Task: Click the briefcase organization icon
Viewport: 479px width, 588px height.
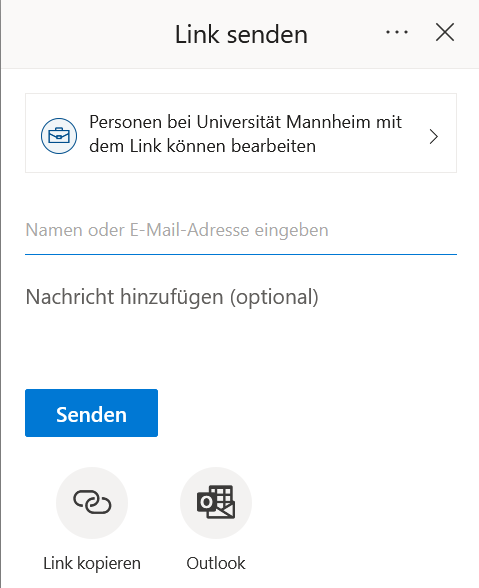Action: [59, 136]
